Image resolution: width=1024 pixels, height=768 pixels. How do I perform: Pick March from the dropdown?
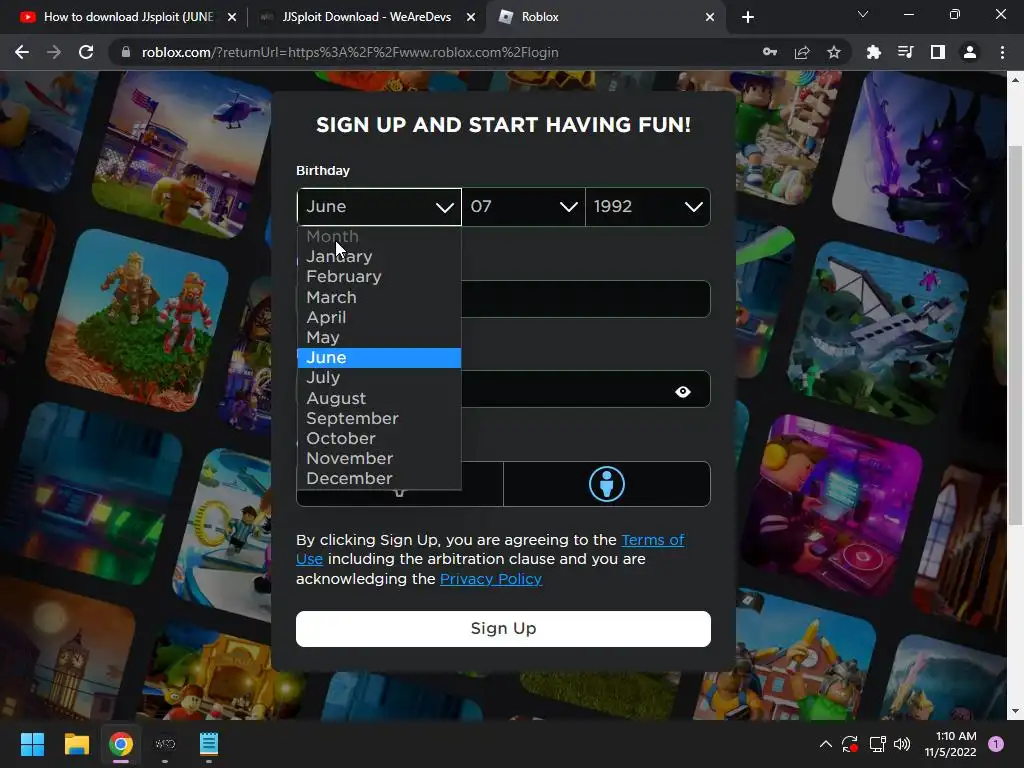point(379,297)
